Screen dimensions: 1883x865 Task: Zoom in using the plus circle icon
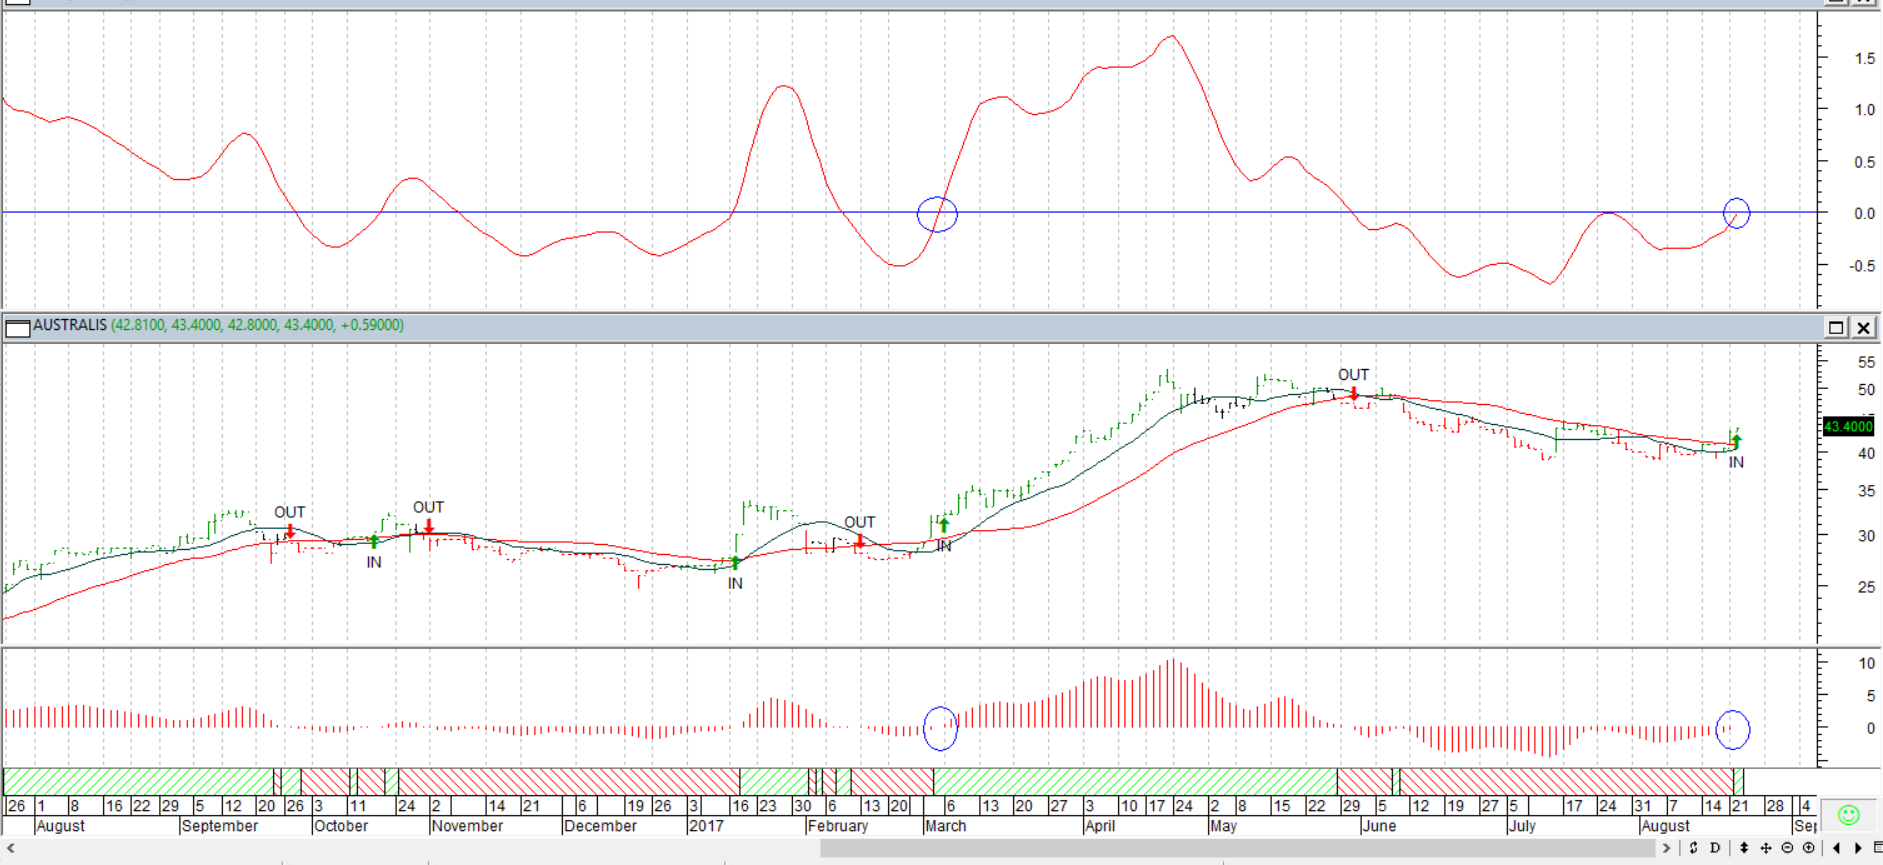(1809, 847)
